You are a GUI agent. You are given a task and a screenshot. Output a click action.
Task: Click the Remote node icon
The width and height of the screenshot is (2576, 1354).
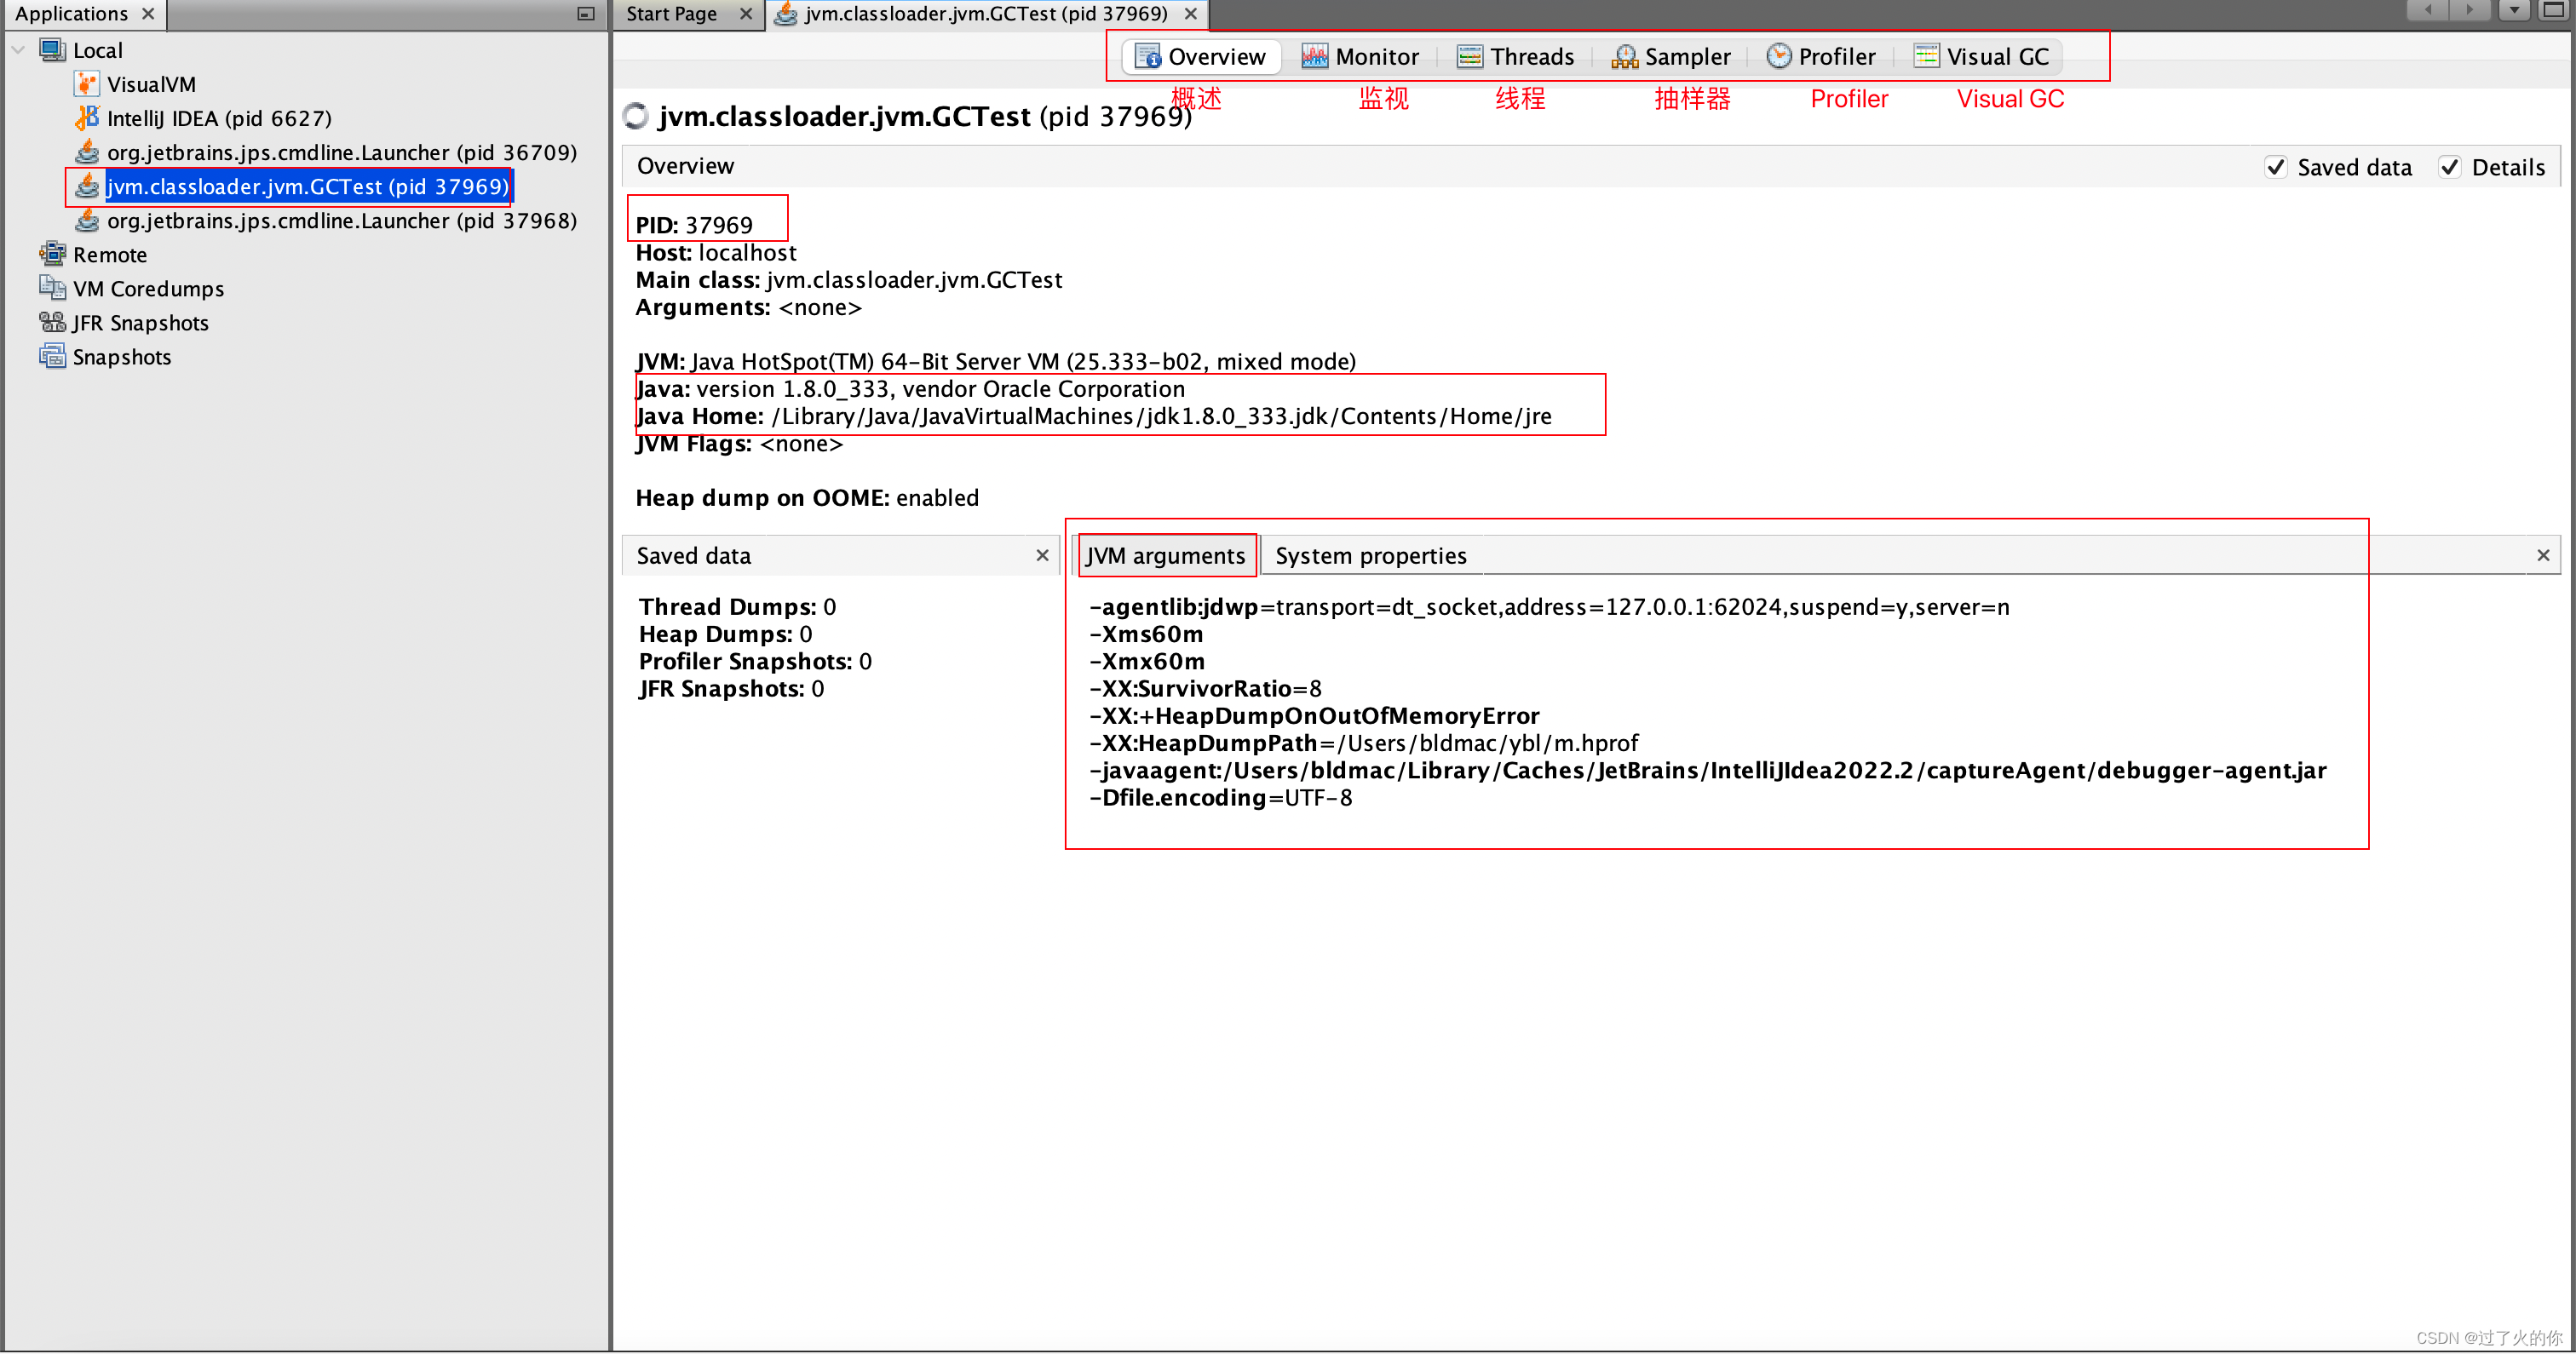pyautogui.click(x=52, y=254)
